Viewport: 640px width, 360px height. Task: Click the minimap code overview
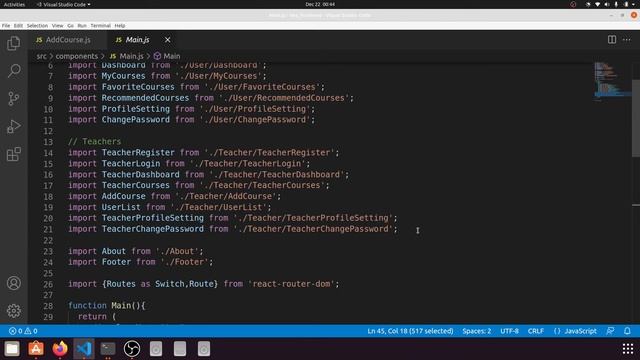(x=612, y=82)
